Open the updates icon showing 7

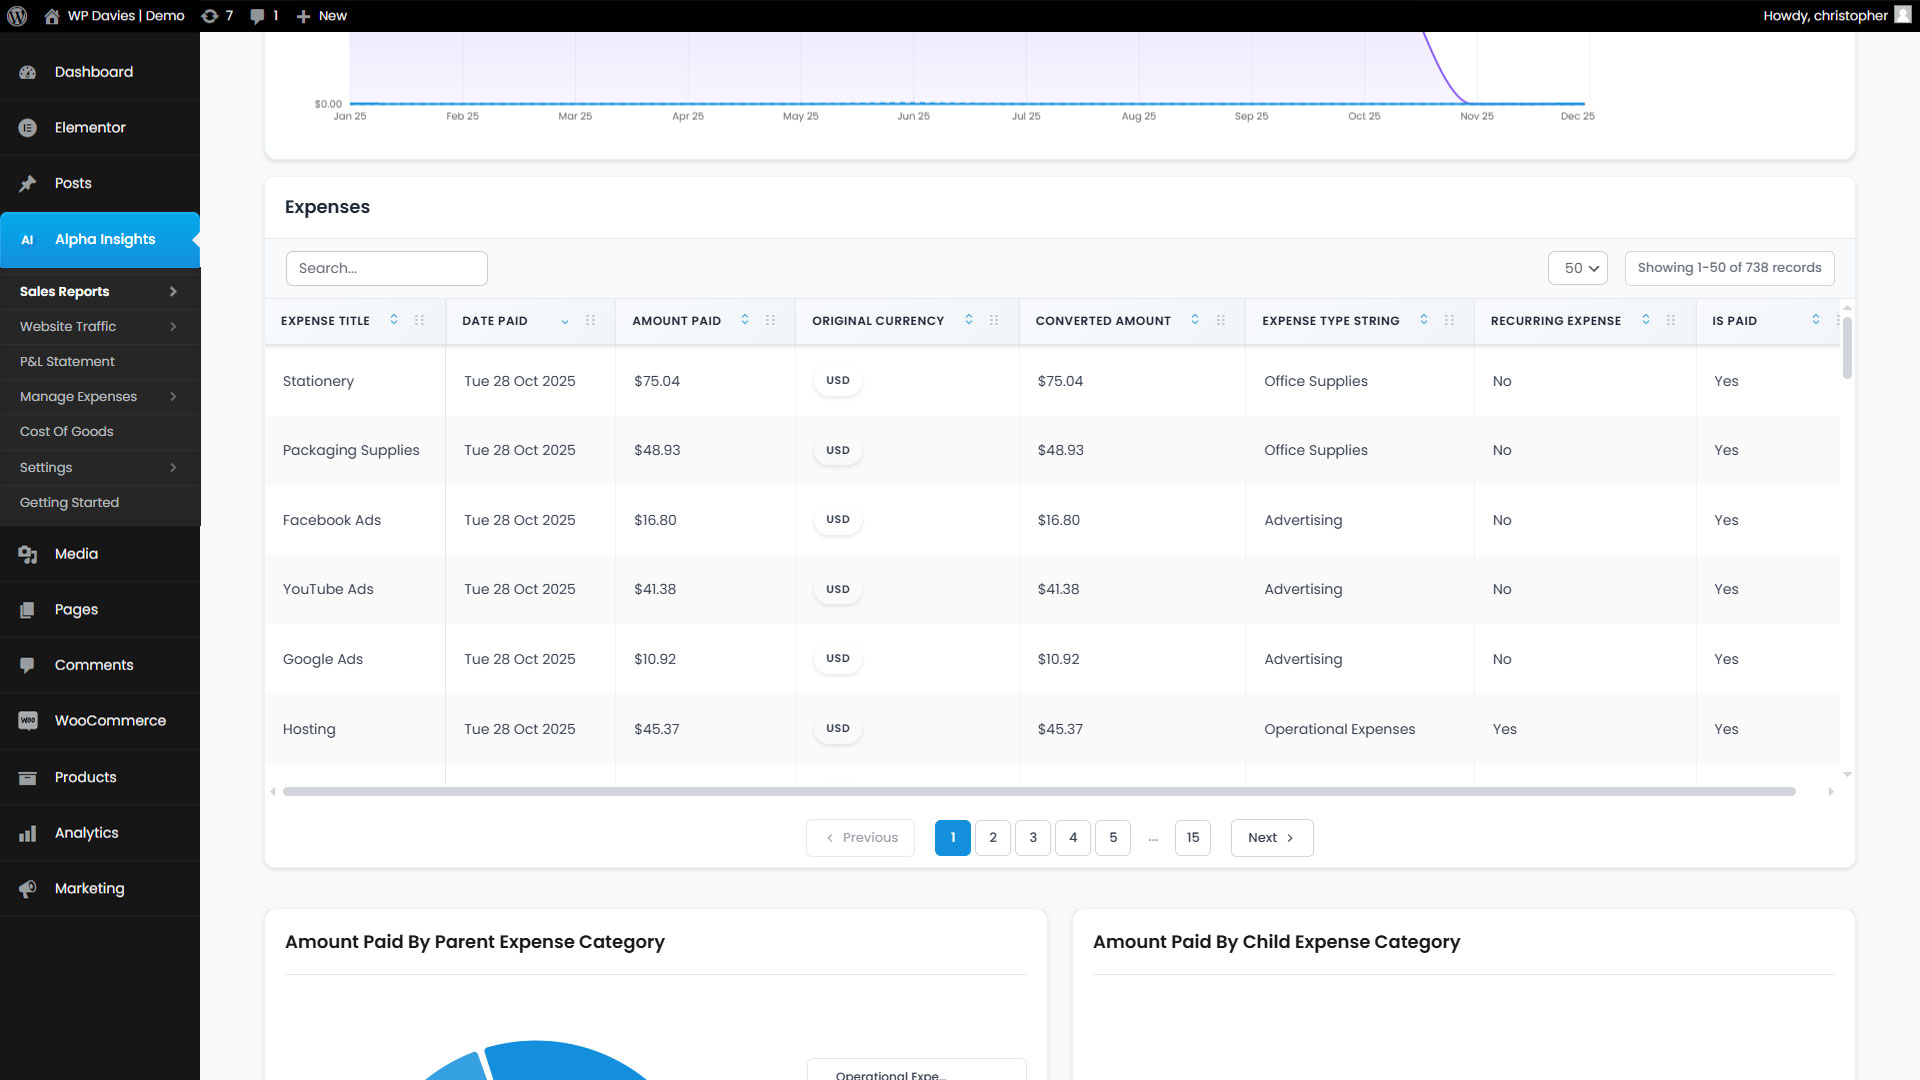coord(210,16)
